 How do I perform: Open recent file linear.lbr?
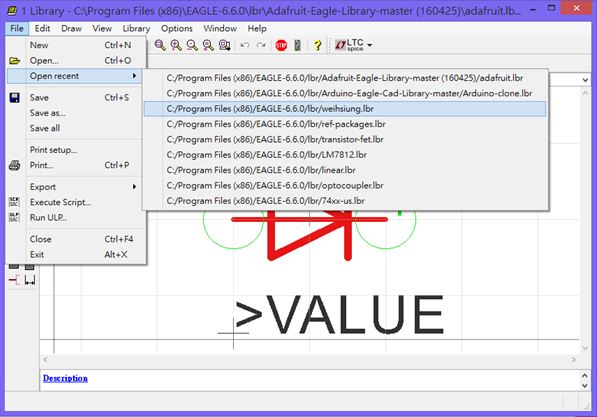click(x=345, y=170)
